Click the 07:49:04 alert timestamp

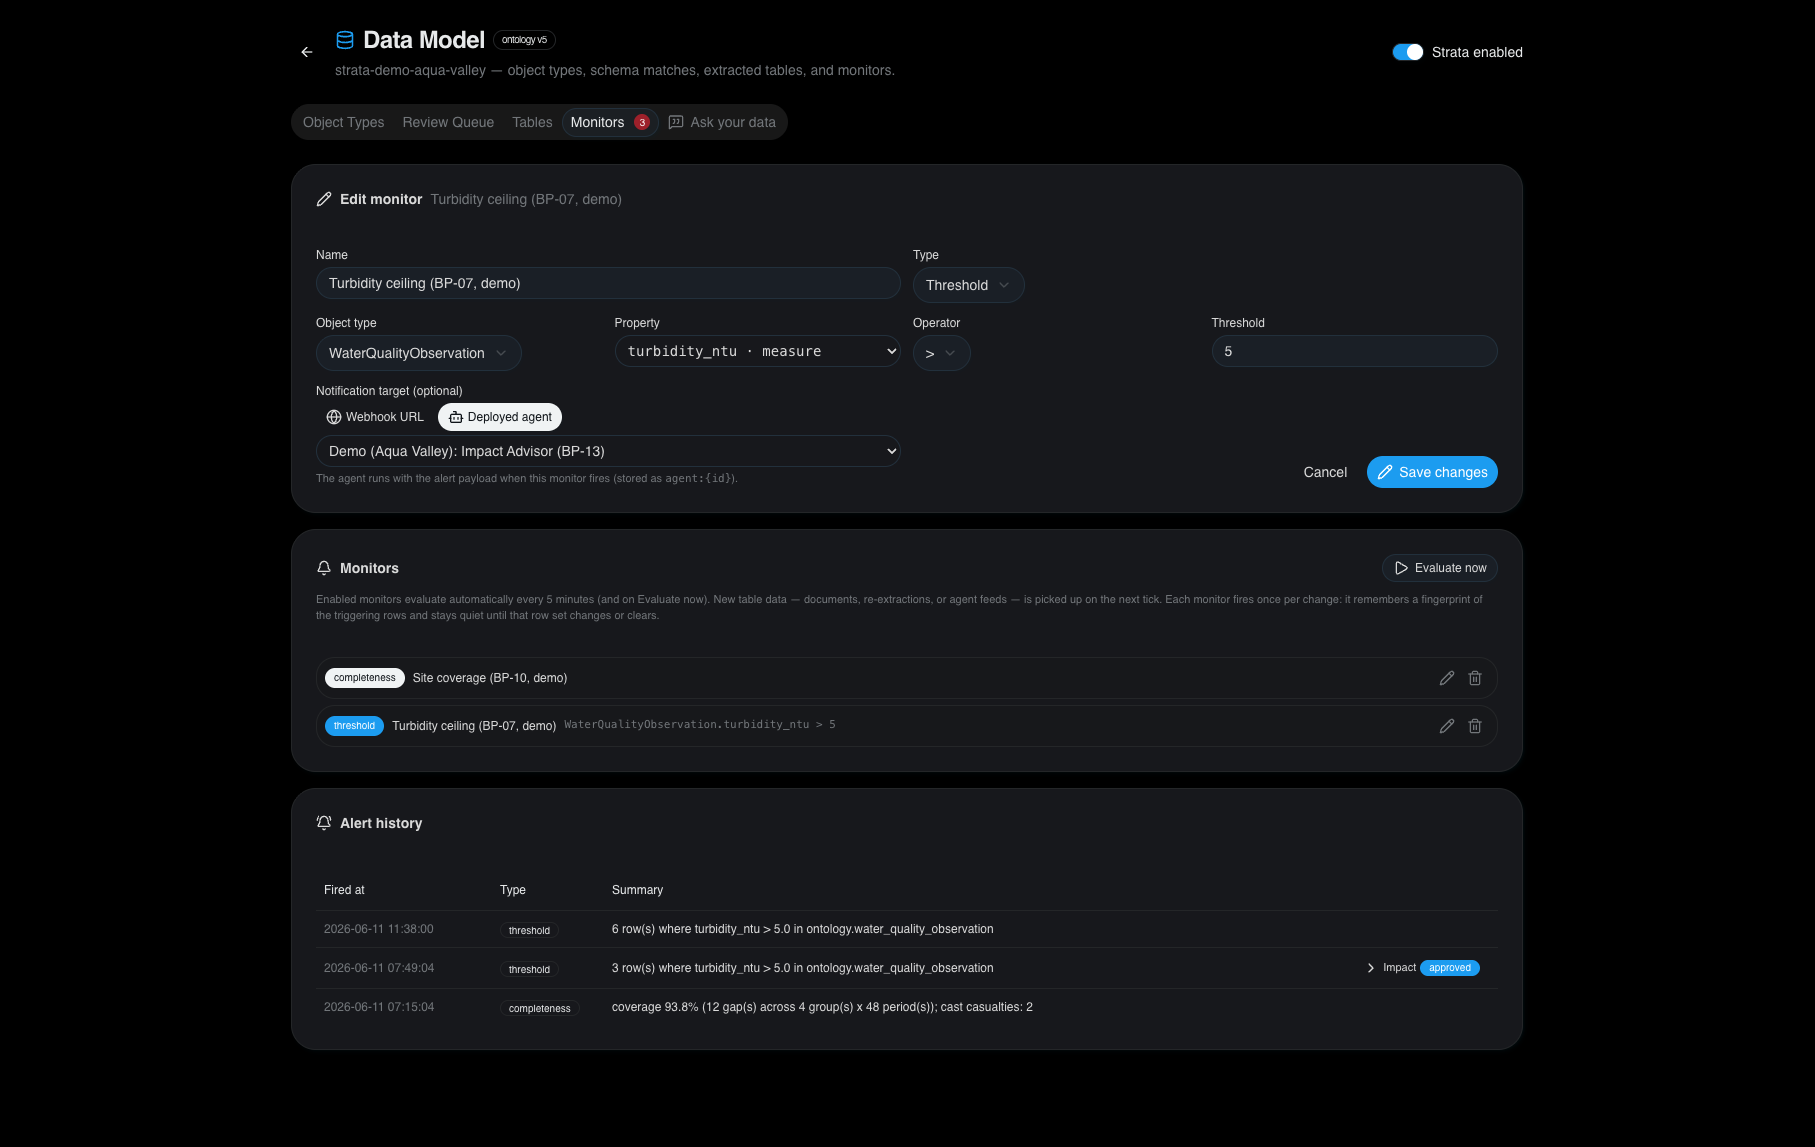point(379,968)
